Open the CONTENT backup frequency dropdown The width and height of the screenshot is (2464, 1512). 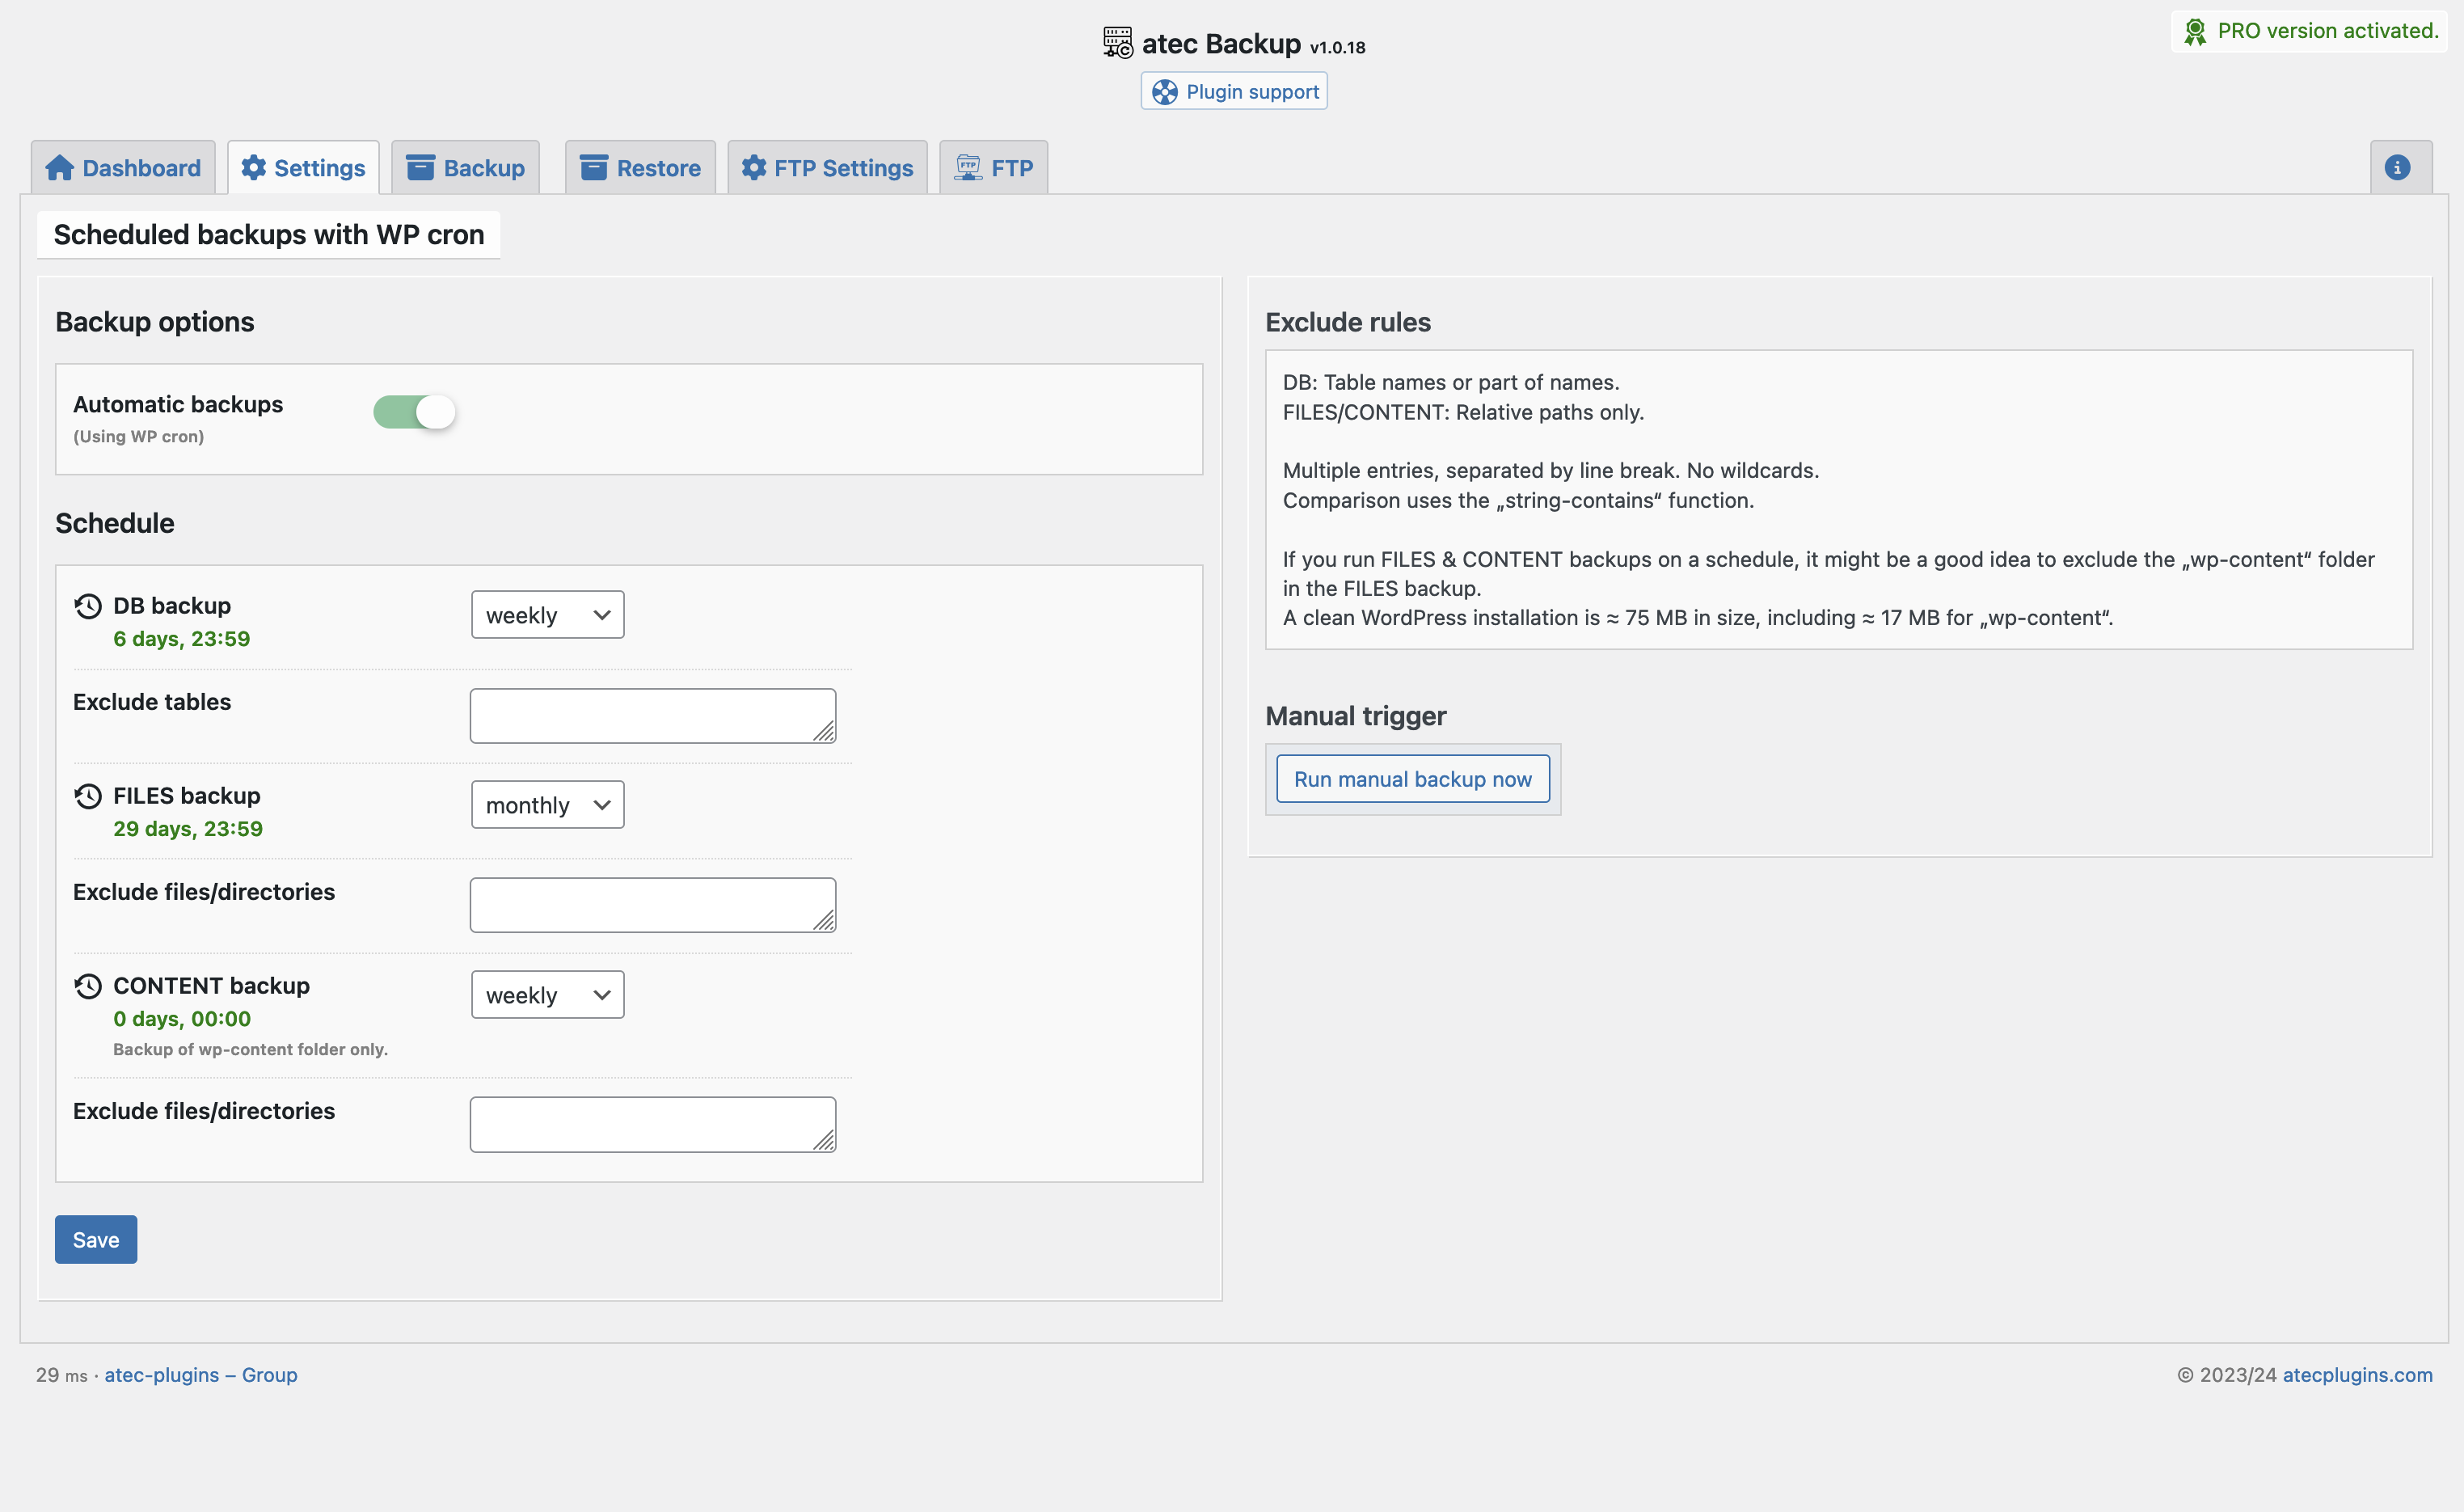(547, 995)
